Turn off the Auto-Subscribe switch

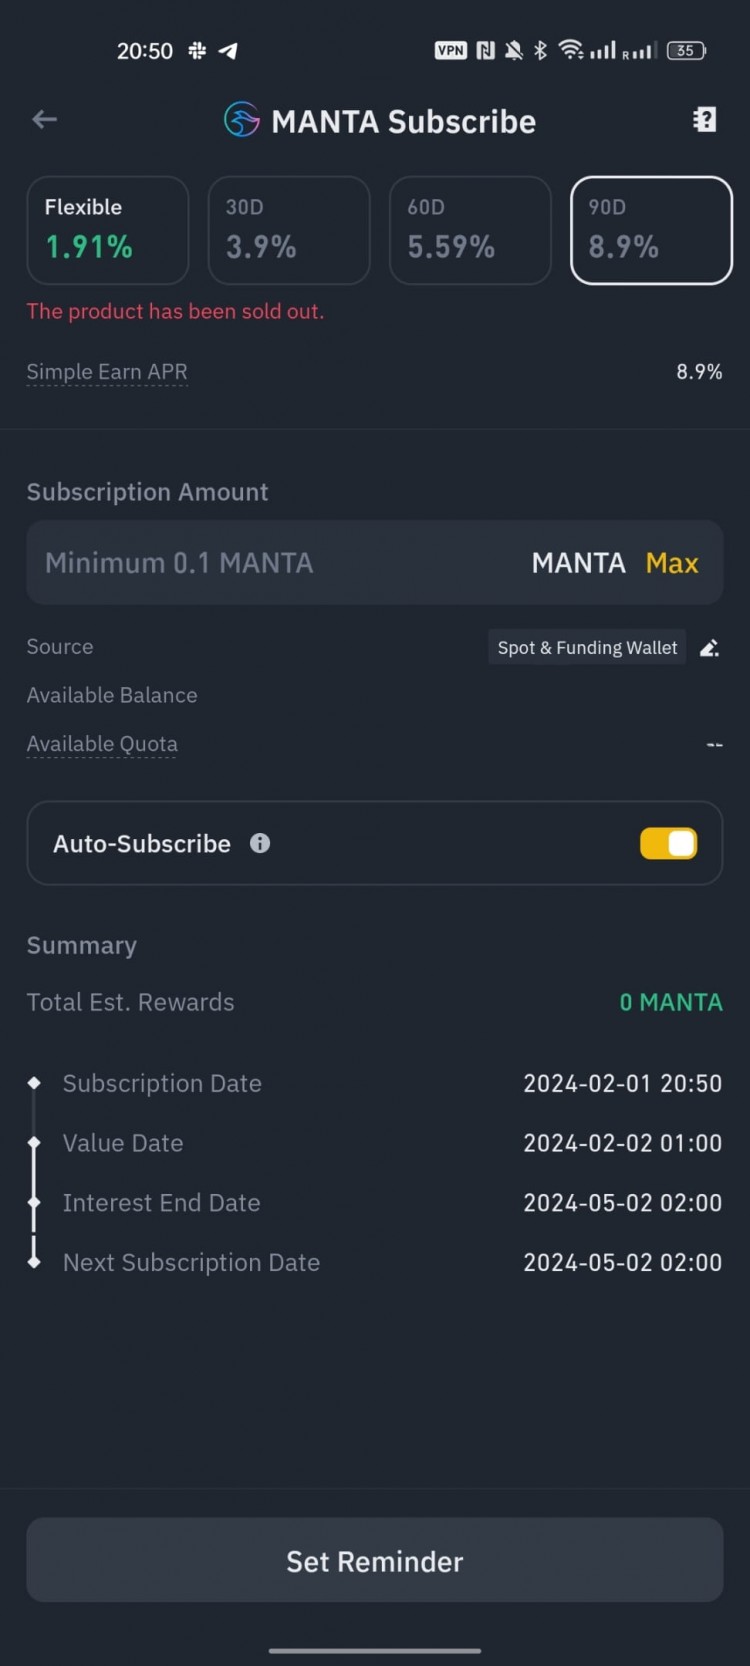click(x=669, y=843)
